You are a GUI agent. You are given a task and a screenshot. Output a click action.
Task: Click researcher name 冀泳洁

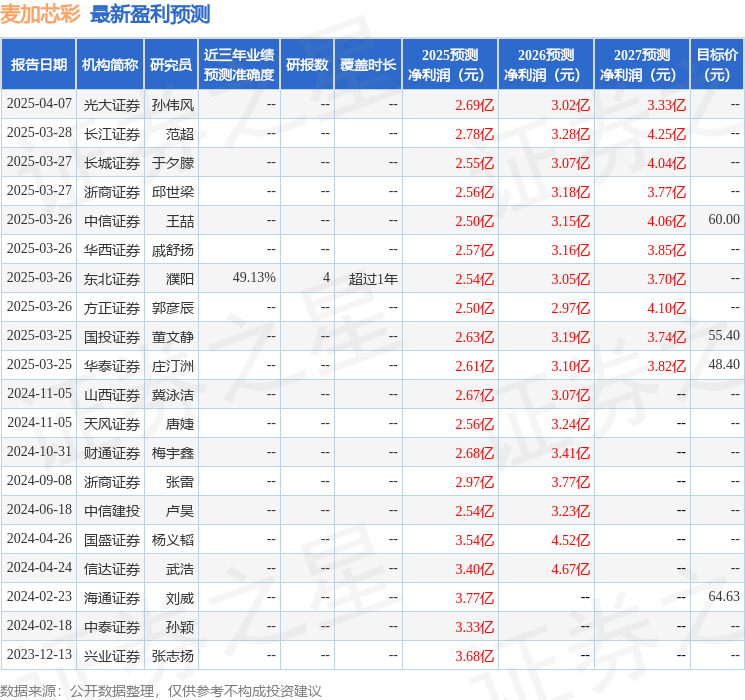(x=173, y=395)
